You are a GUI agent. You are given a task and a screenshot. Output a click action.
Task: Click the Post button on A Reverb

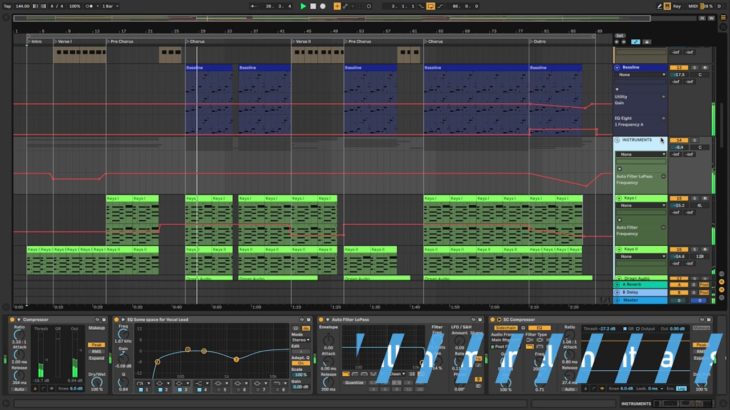tap(704, 284)
